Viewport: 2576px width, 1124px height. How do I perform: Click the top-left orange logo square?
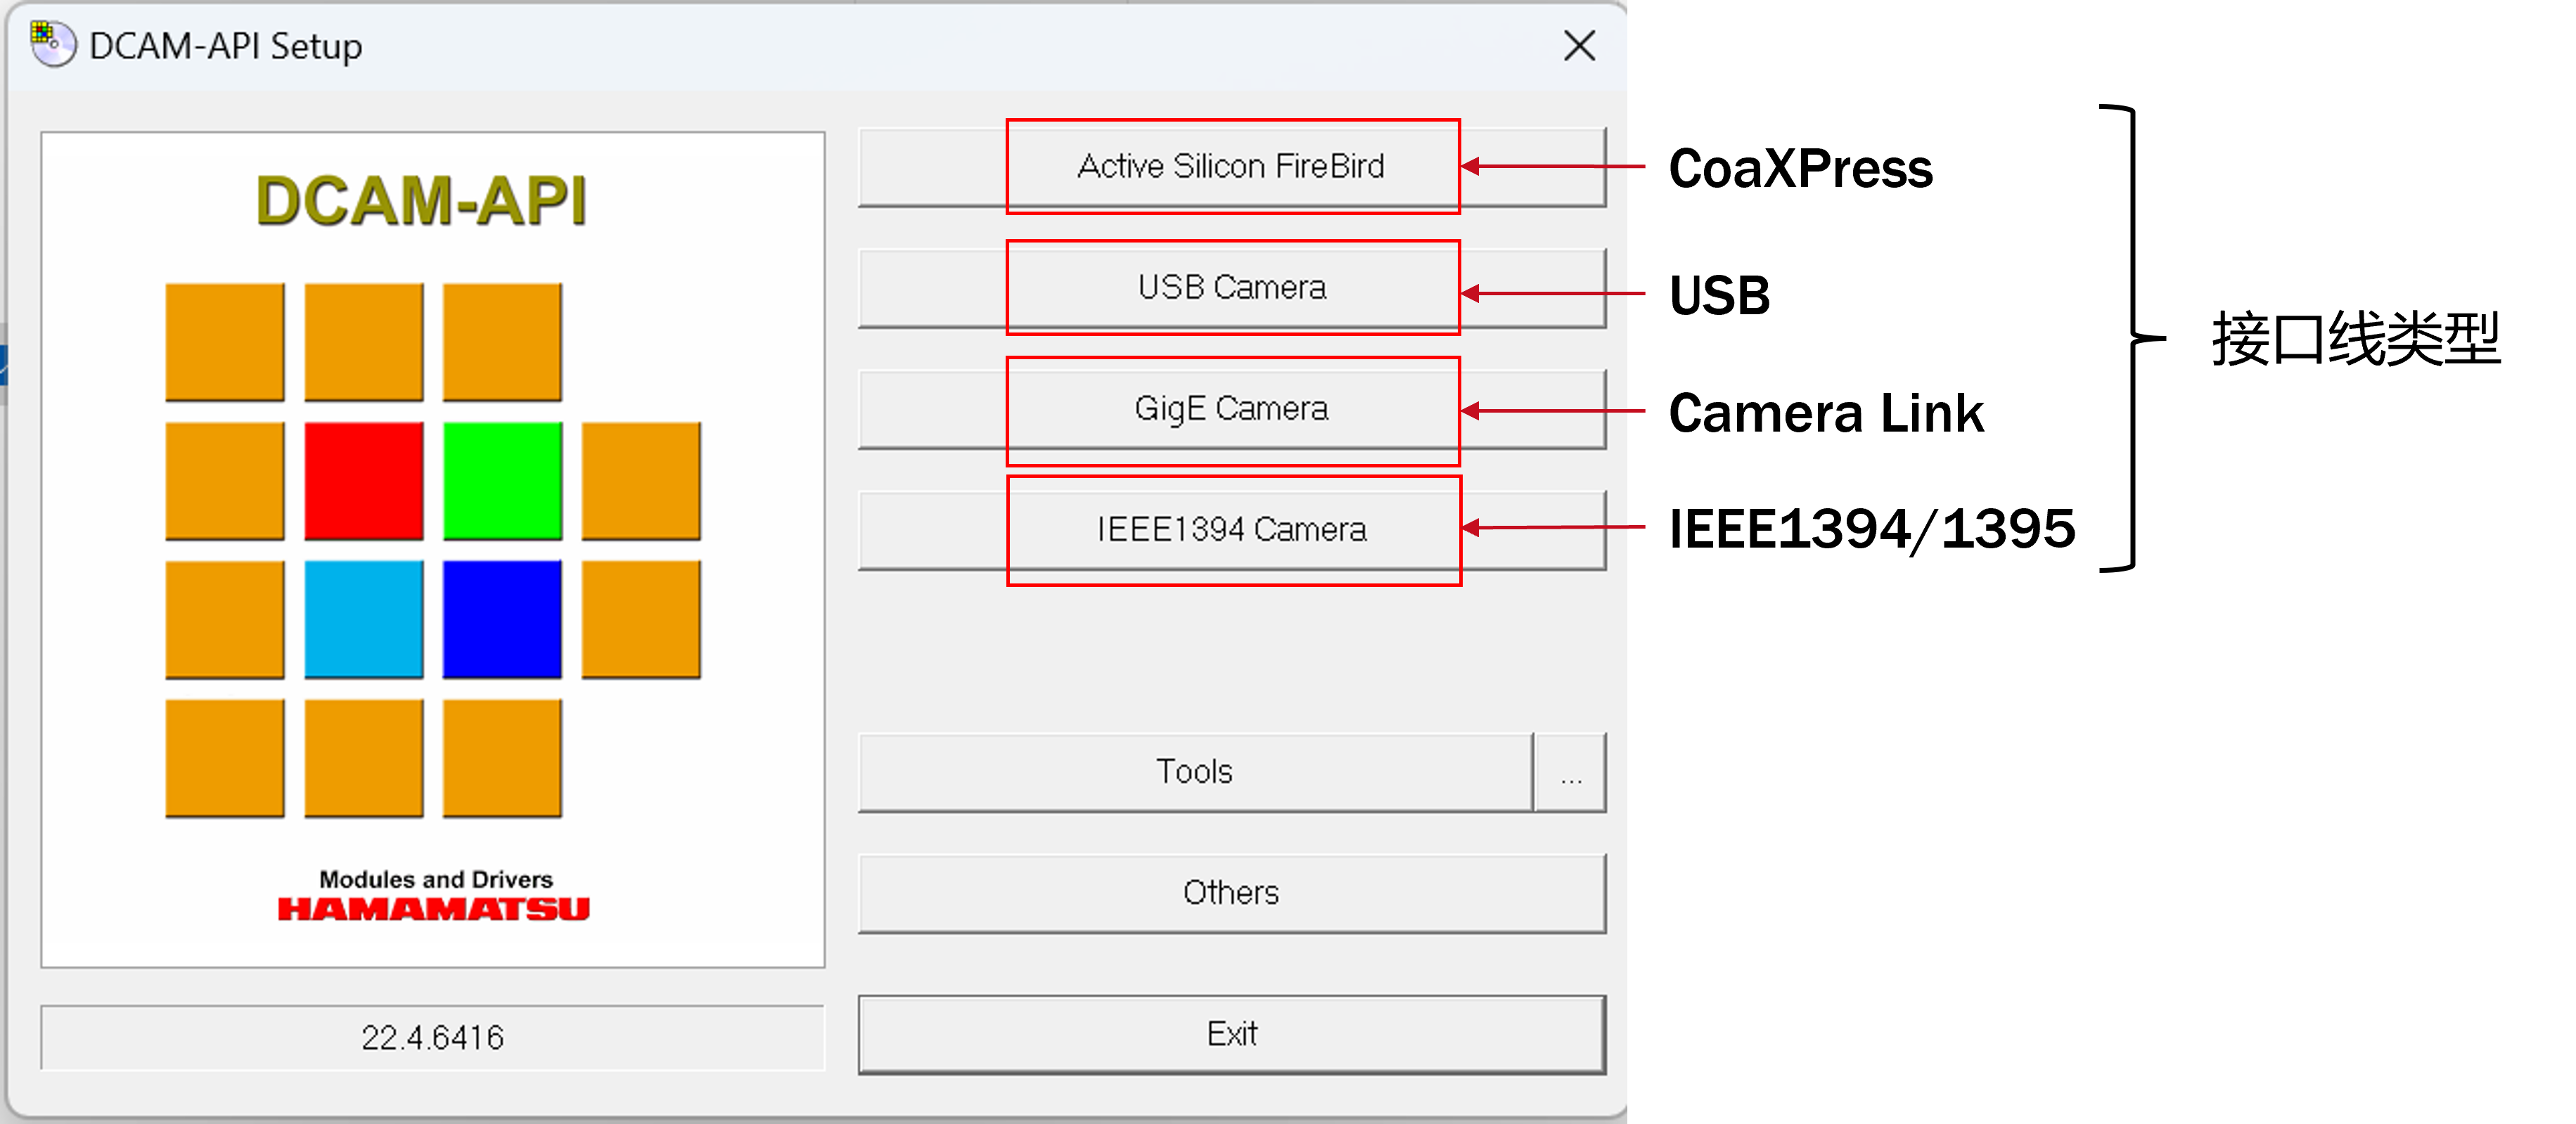pyautogui.click(x=225, y=343)
